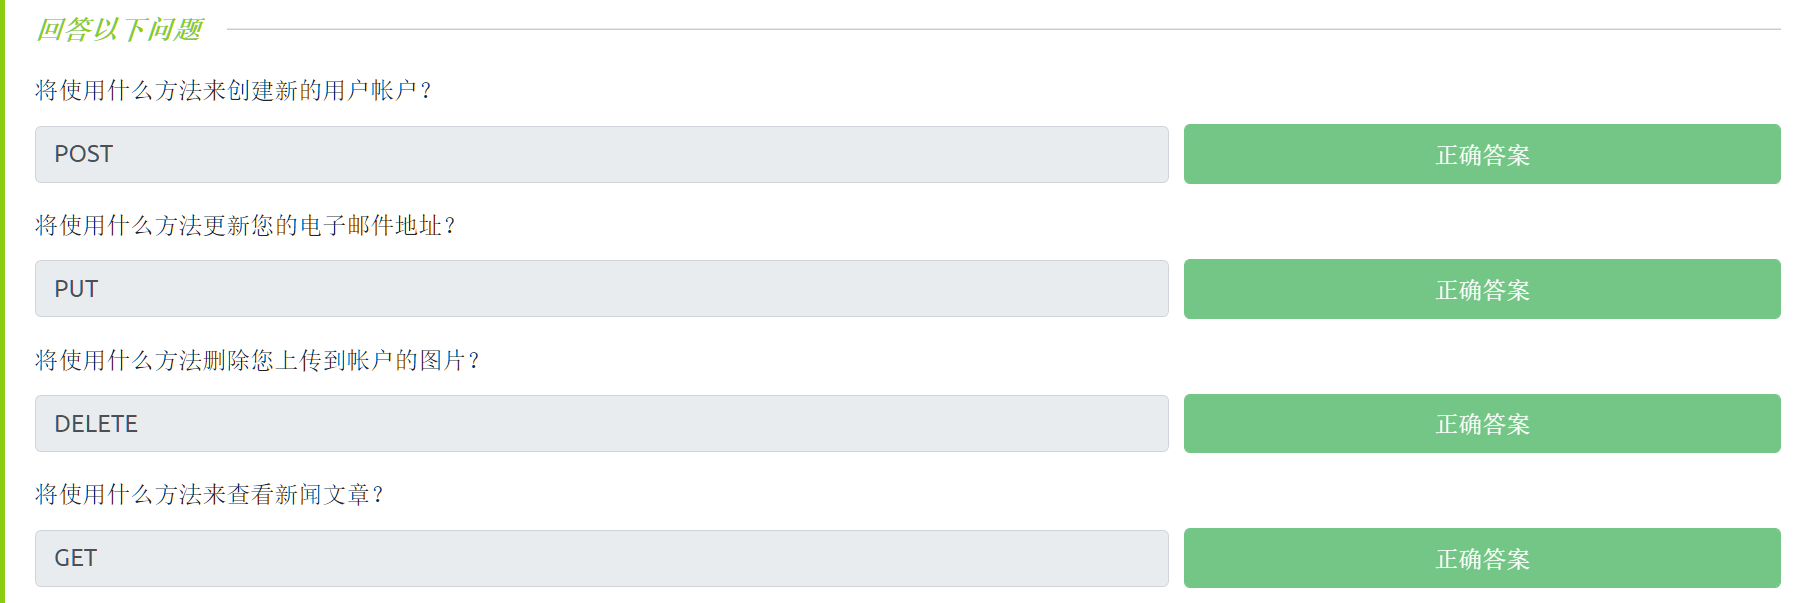Focus the answer field containing DELETE
Image resolution: width=1800 pixels, height=603 pixels.
click(x=600, y=424)
